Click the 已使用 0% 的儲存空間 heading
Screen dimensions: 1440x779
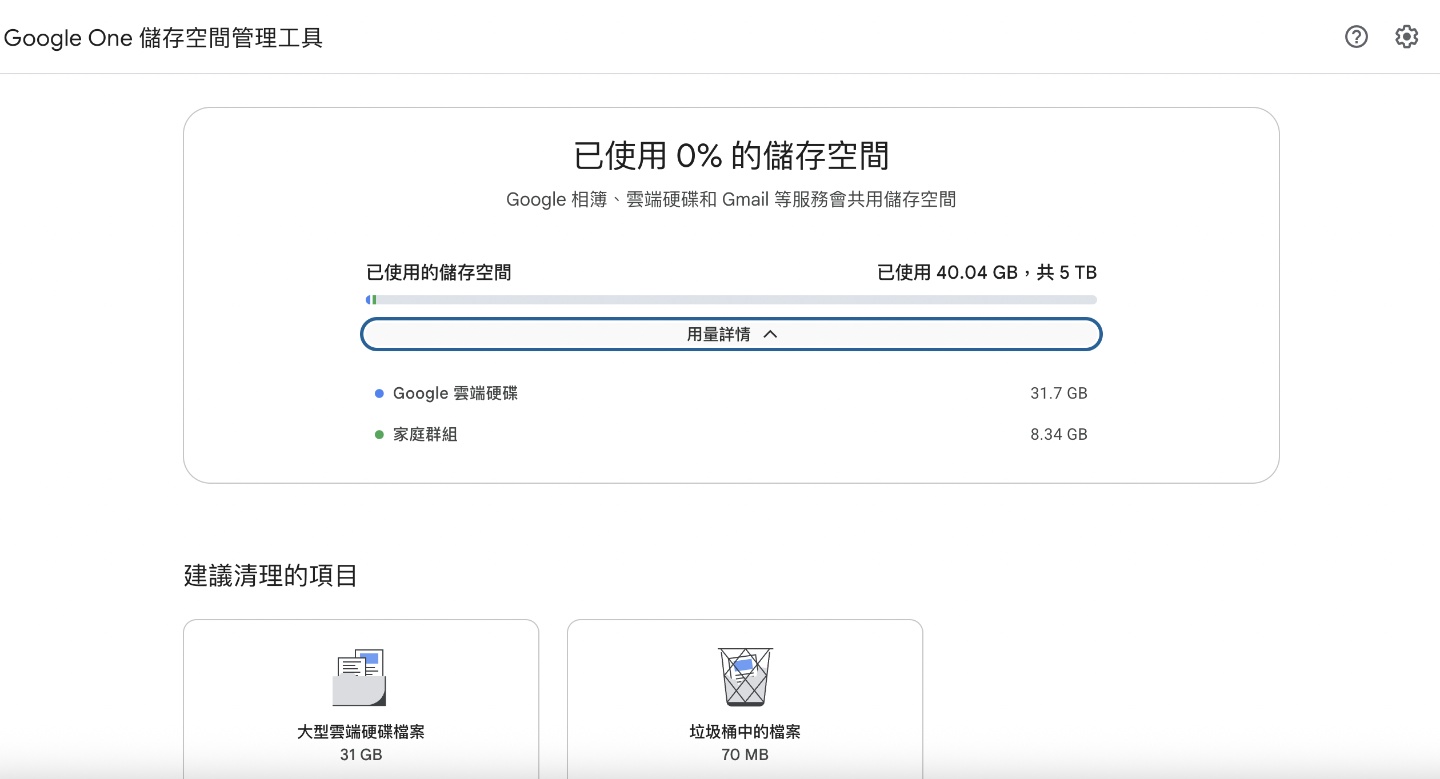pyautogui.click(x=731, y=156)
